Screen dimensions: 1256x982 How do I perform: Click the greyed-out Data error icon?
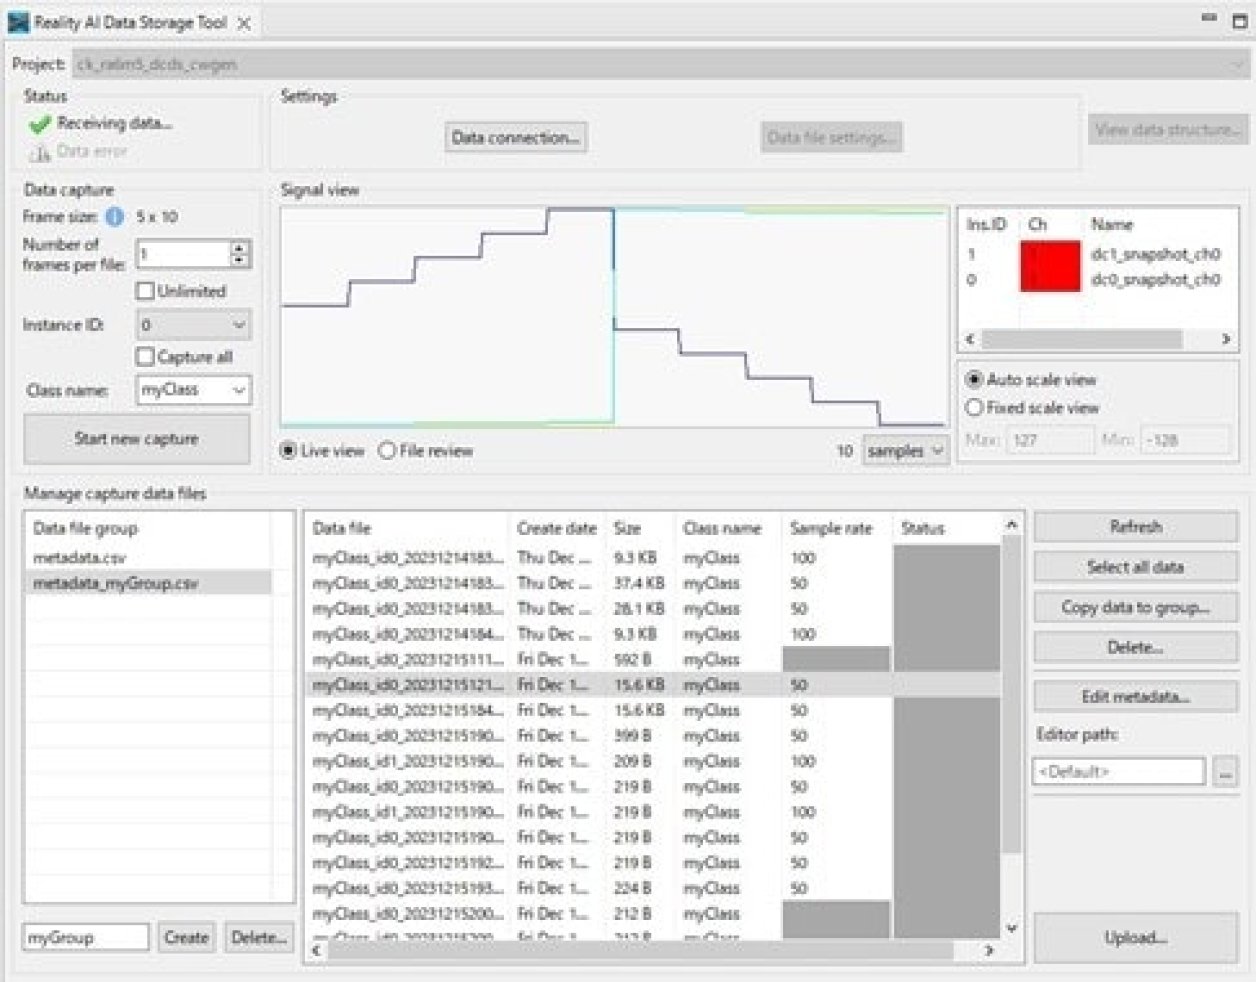coord(42,153)
